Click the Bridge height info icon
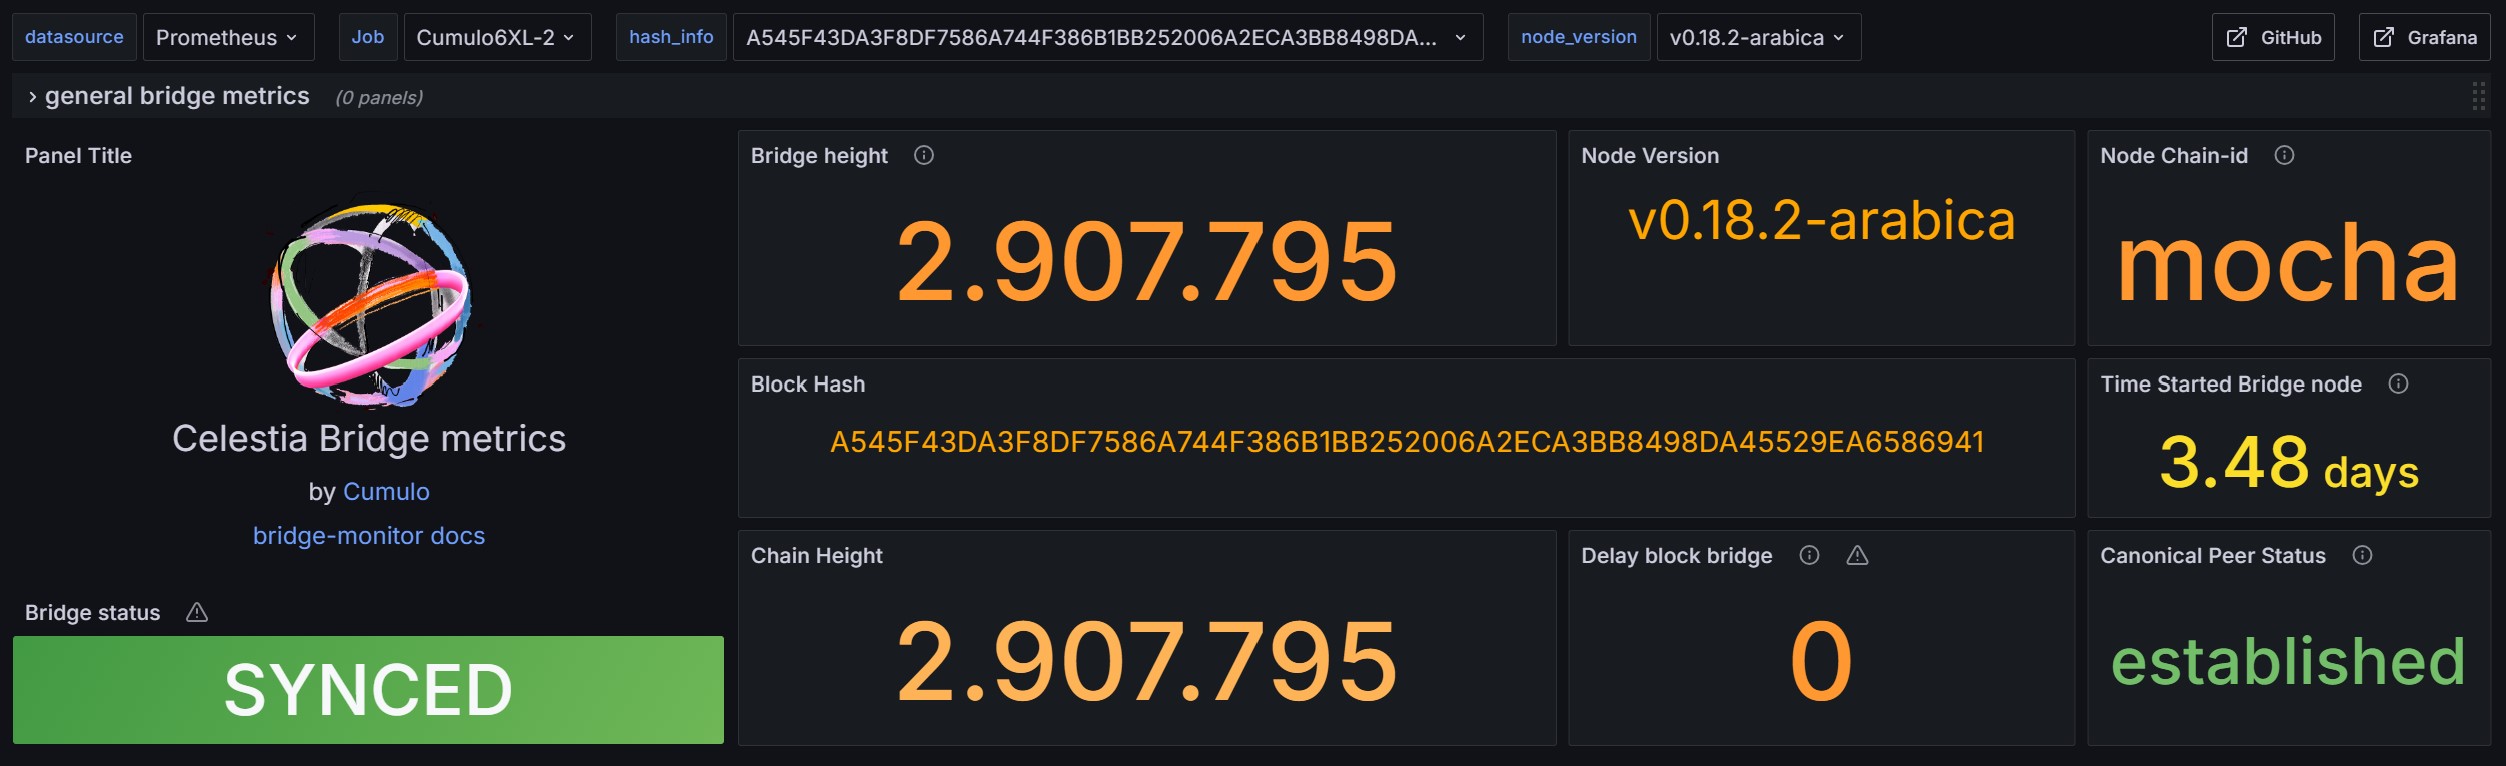Screen dimensions: 2506x766 tap(924, 155)
